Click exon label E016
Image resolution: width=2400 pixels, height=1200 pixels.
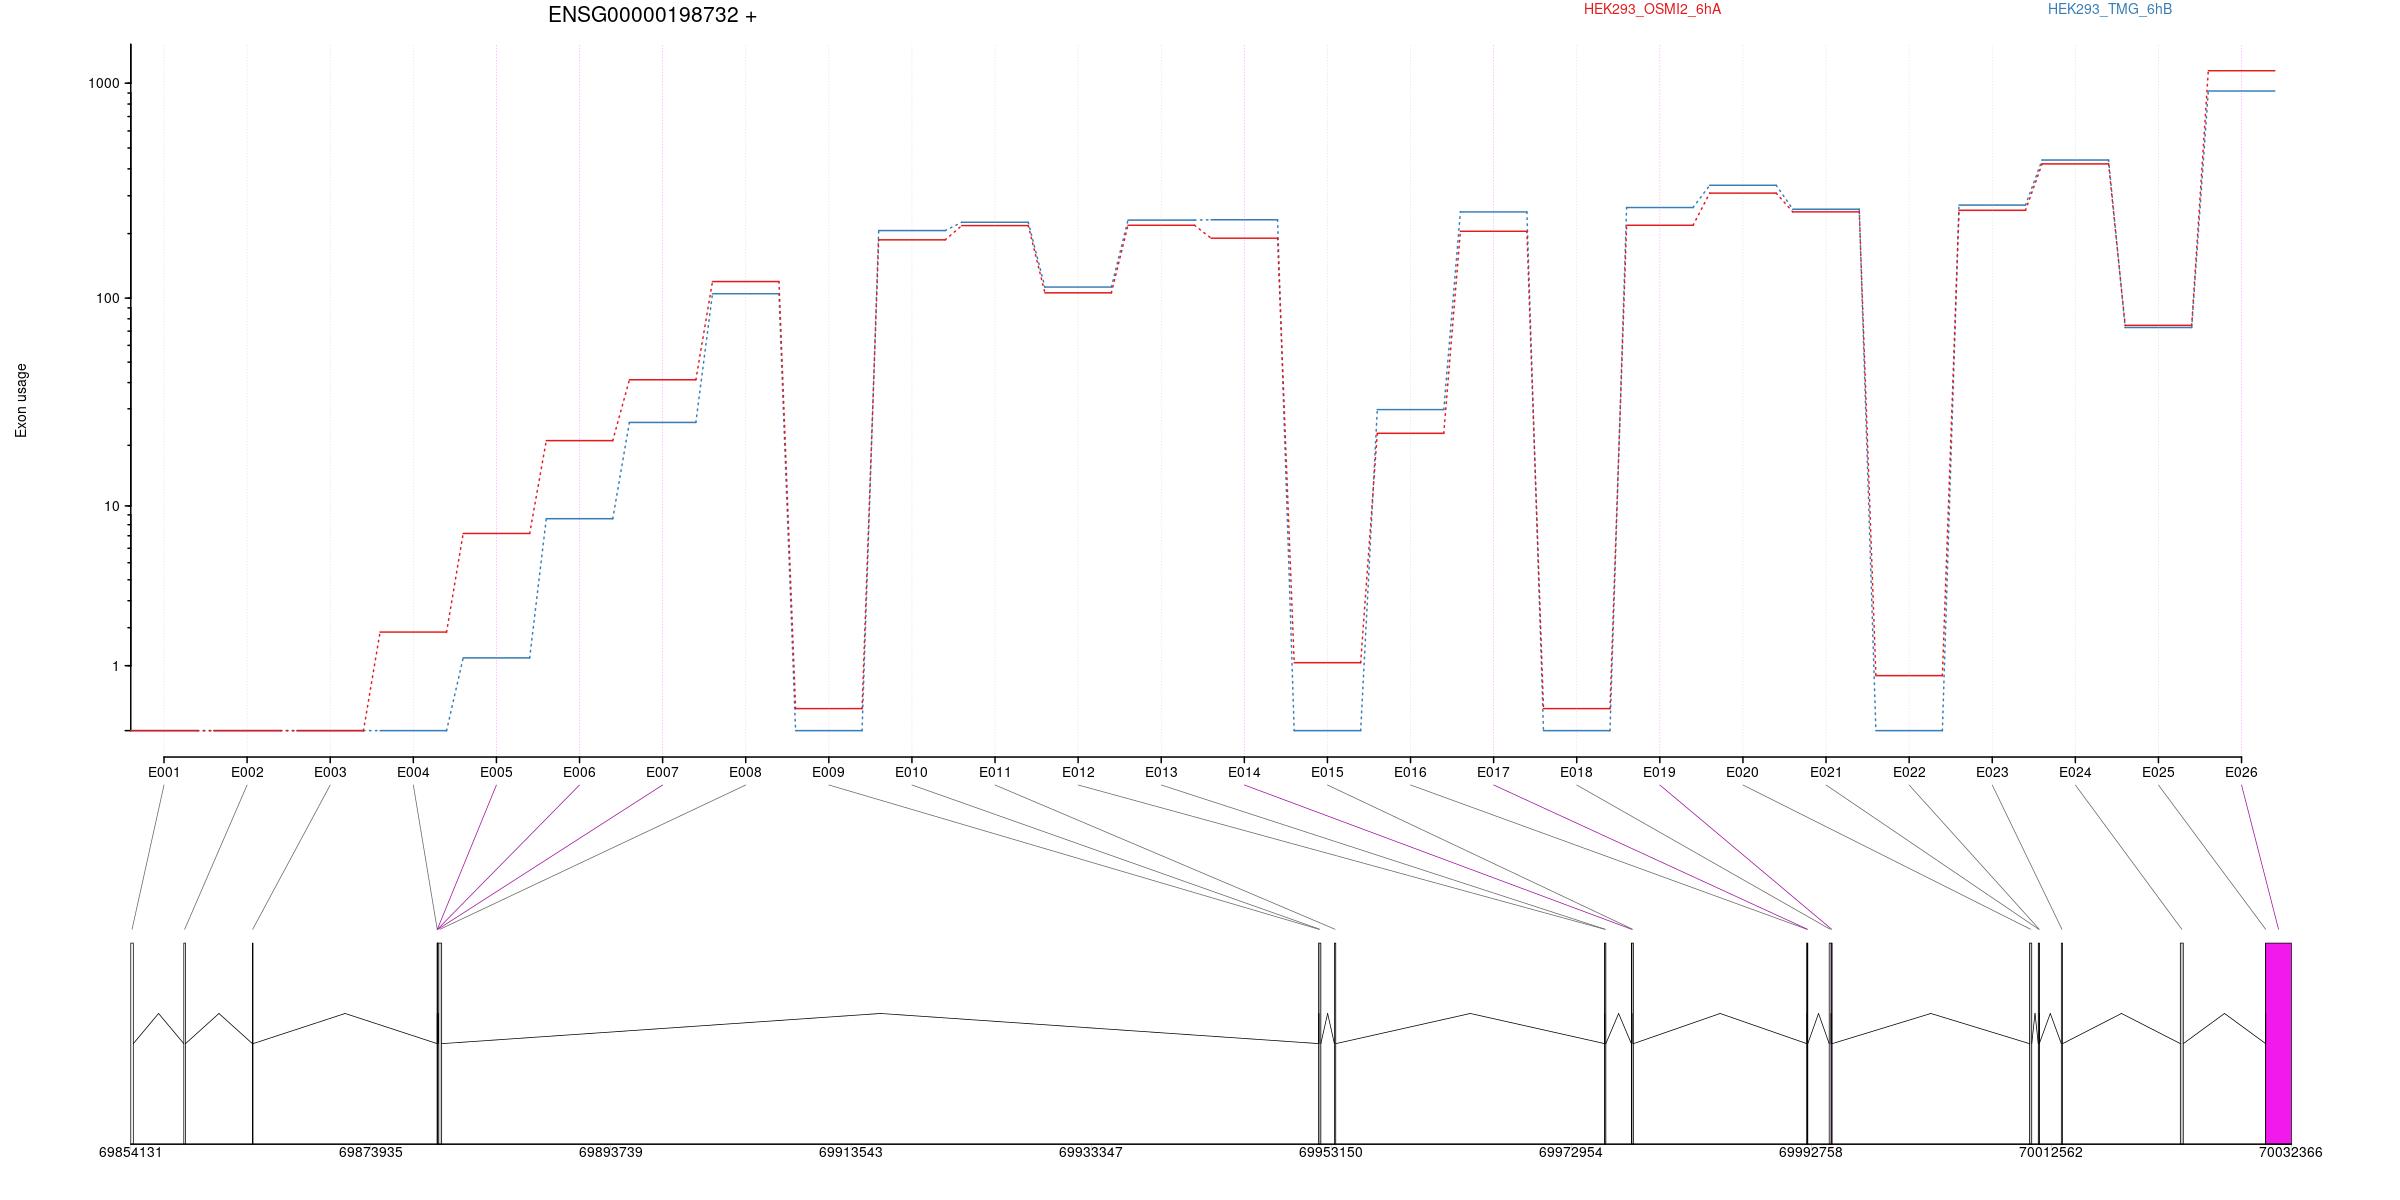pos(1410,772)
